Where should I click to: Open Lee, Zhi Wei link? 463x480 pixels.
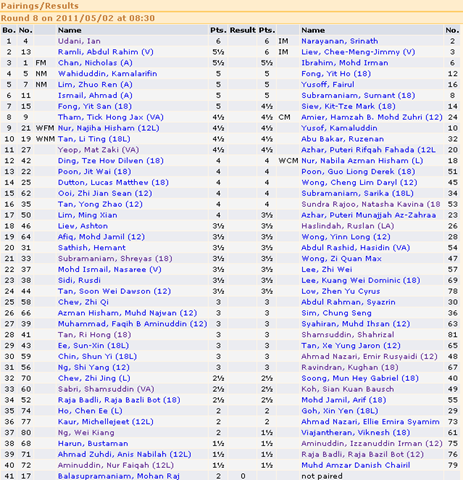click(327, 270)
